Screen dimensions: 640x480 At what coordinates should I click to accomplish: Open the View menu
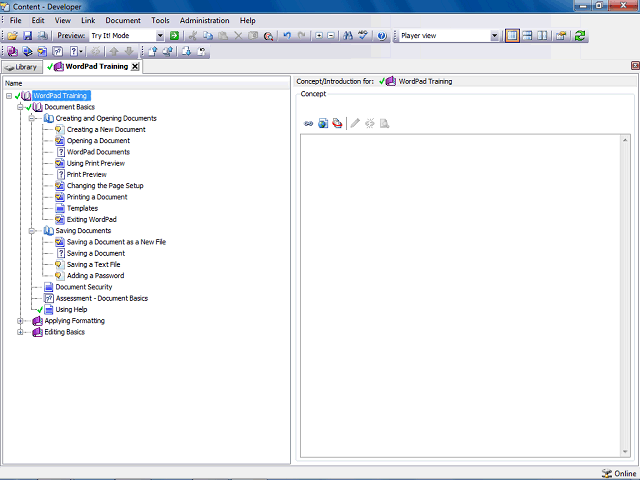[63, 20]
